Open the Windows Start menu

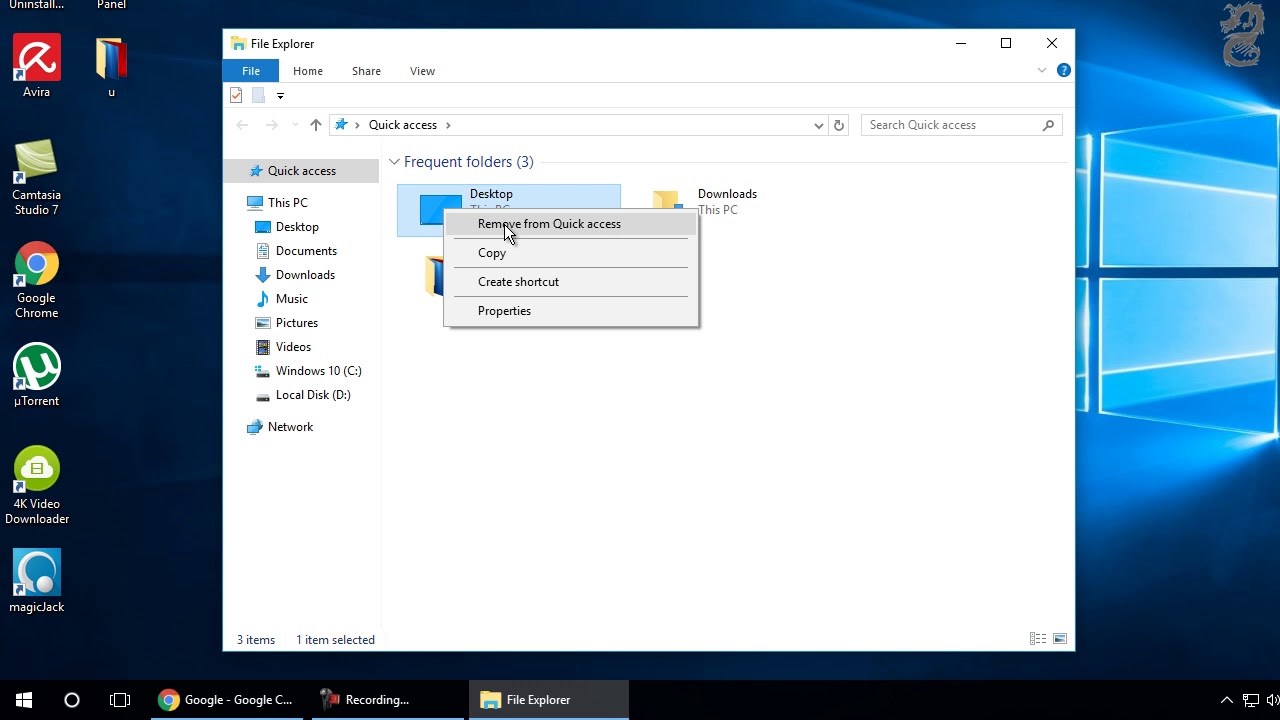pyautogui.click(x=24, y=700)
